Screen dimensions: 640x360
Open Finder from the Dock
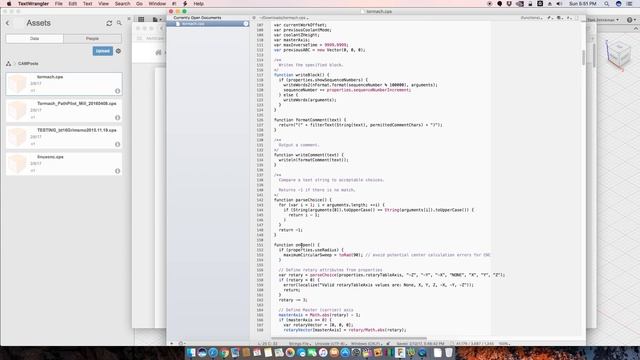coord(191,353)
